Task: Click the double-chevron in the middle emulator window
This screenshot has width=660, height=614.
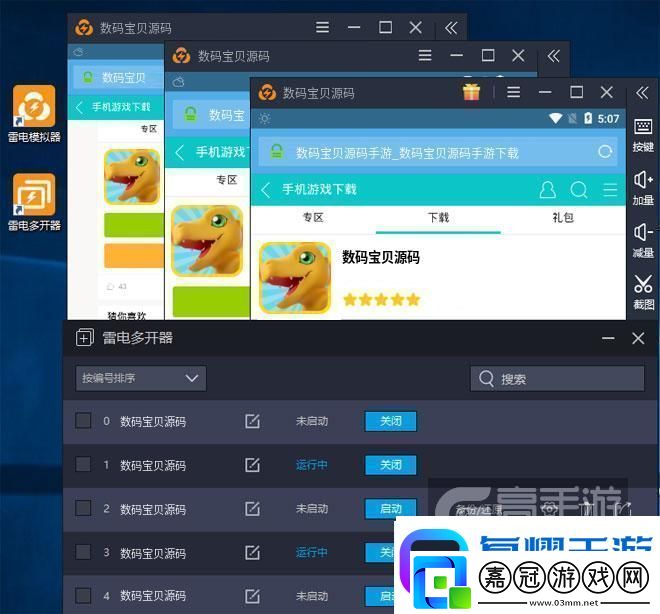Action: (554, 56)
